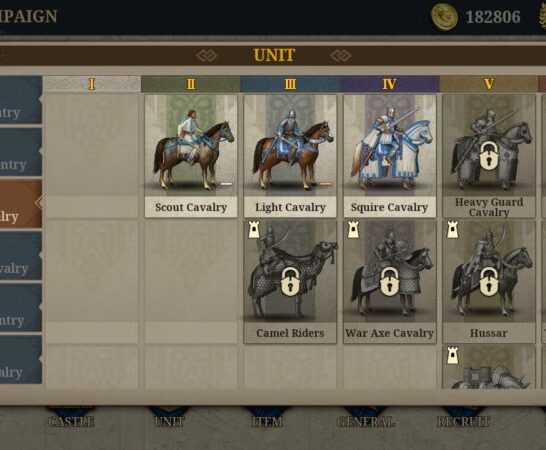Viewport: 546px width, 450px height.
Task: Click the padlock on Heavy Guard Cavalry
Action: point(489,156)
